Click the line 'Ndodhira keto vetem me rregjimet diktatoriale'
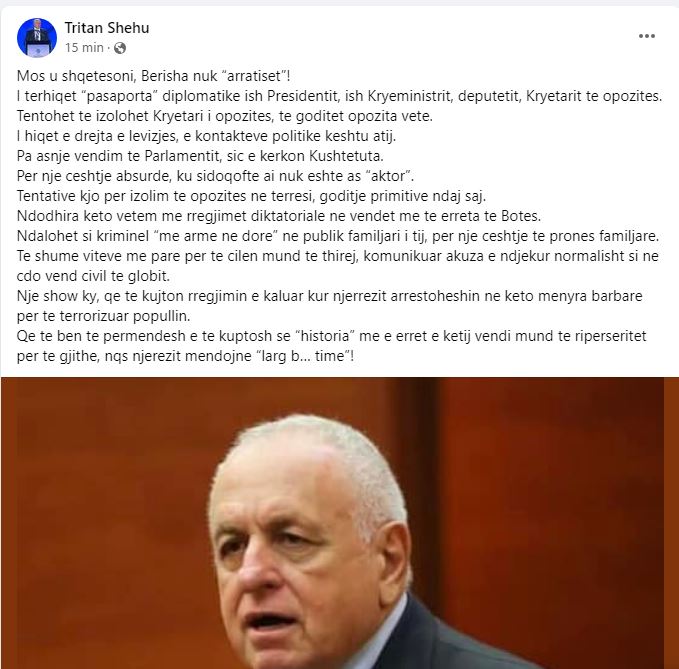This screenshot has width=679, height=669. point(279,216)
